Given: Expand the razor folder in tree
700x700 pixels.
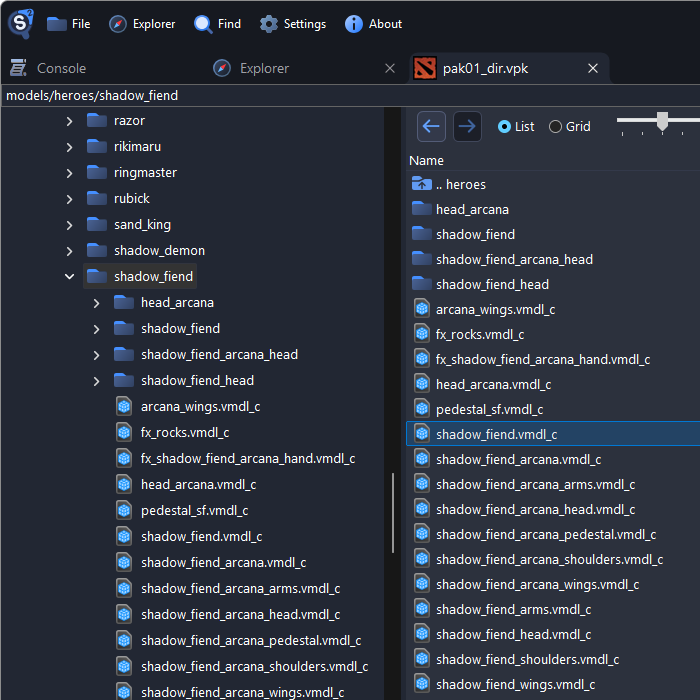Looking at the screenshot, I should point(69,121).
